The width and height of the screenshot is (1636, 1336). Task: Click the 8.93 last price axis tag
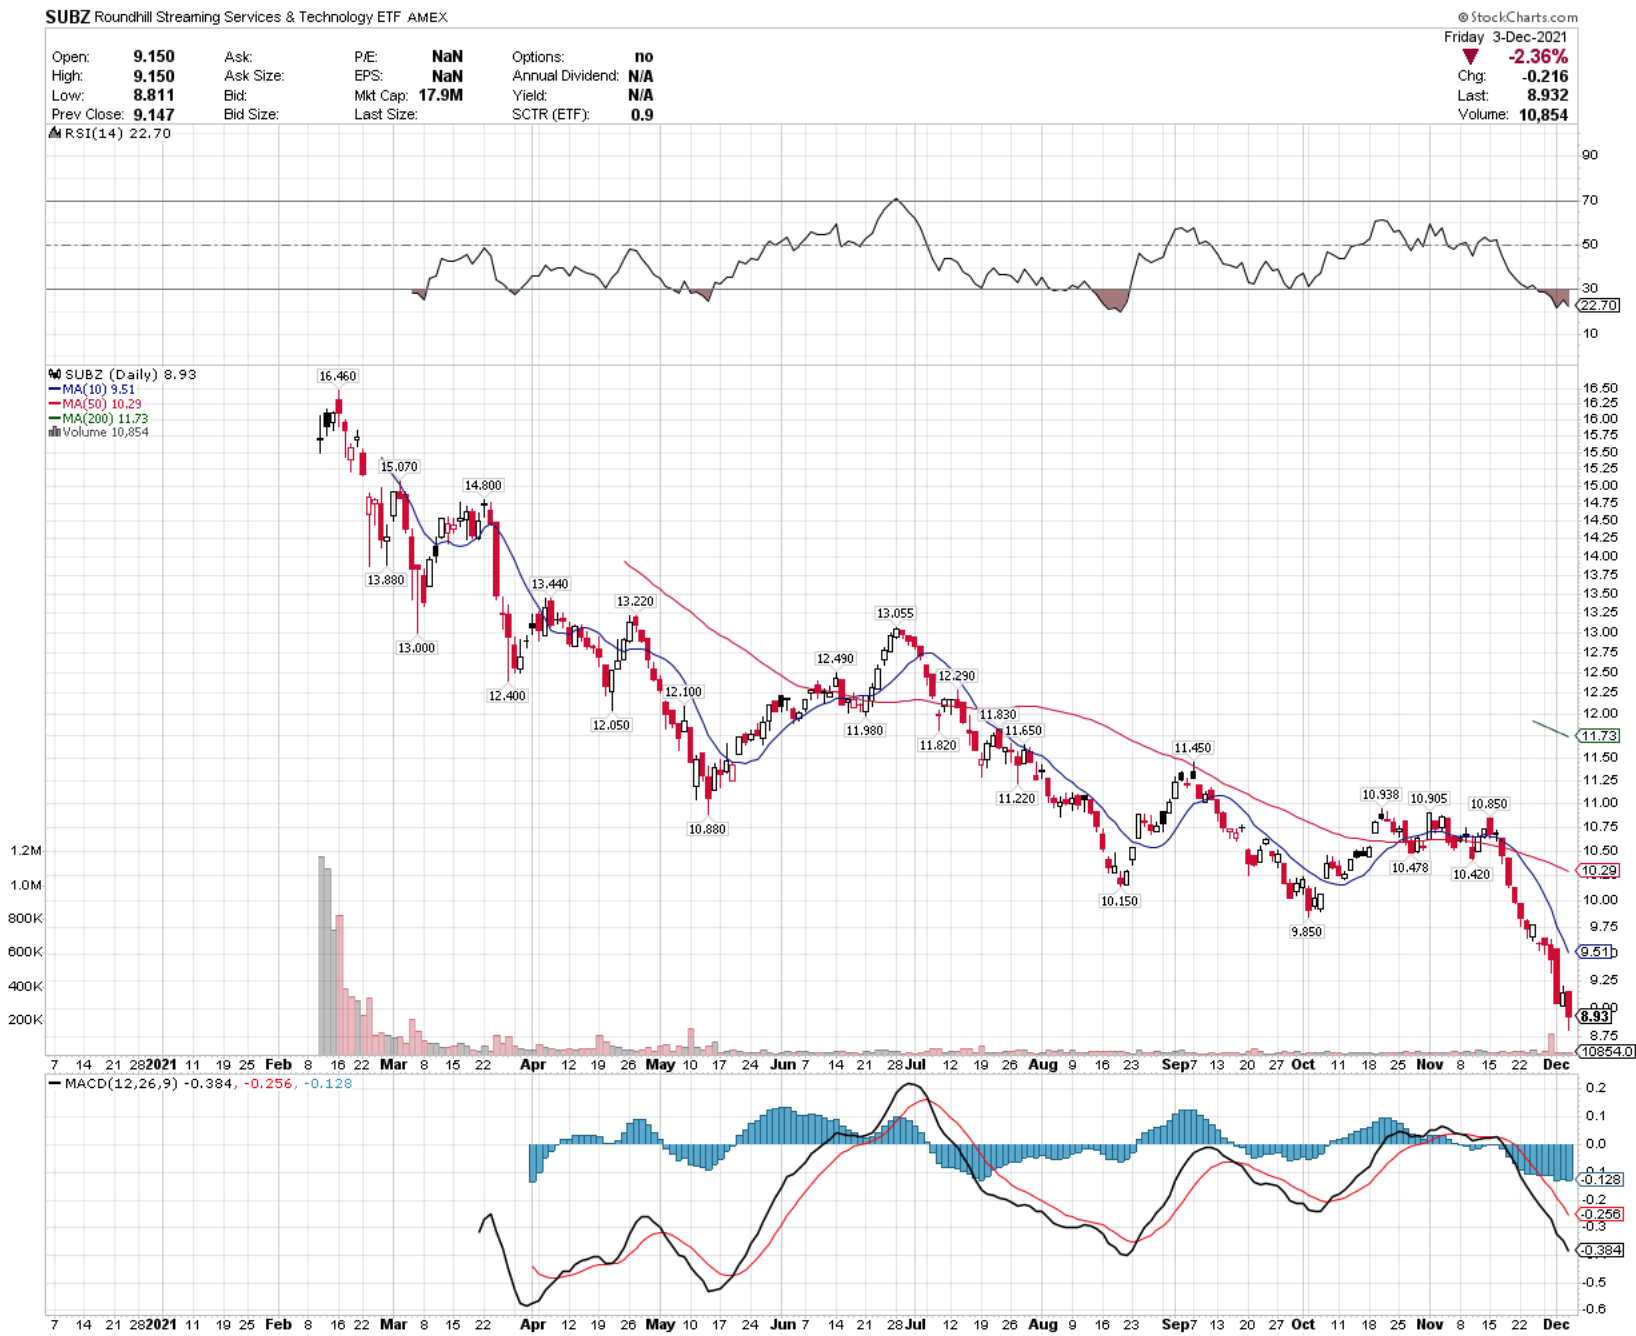1596,1016
